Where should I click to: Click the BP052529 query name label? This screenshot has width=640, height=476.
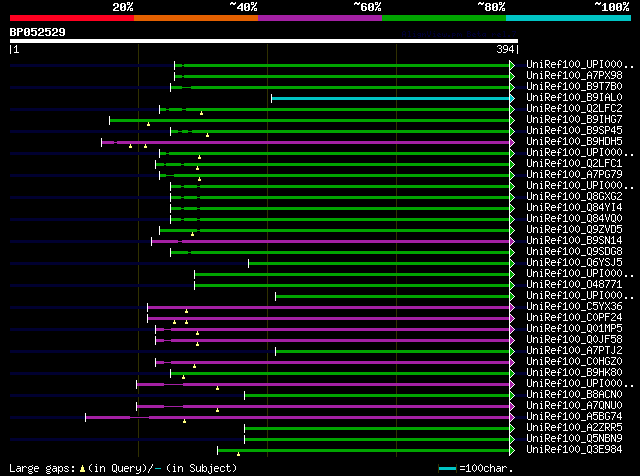[38, 32]
